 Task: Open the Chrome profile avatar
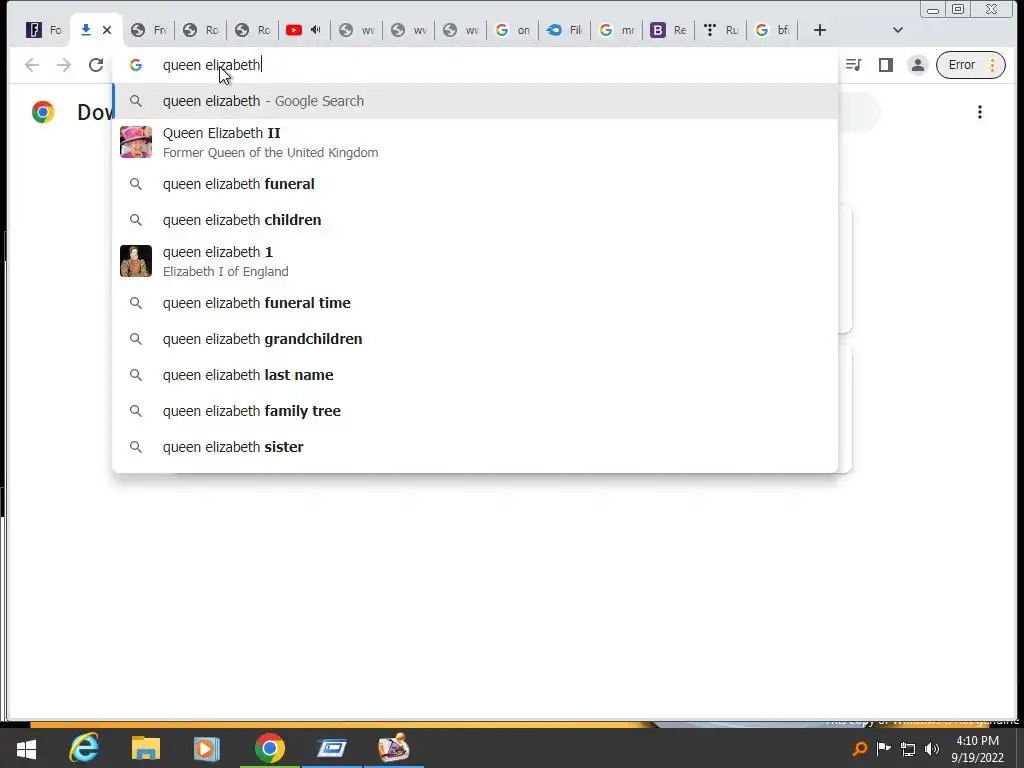(x=918, y=65)
